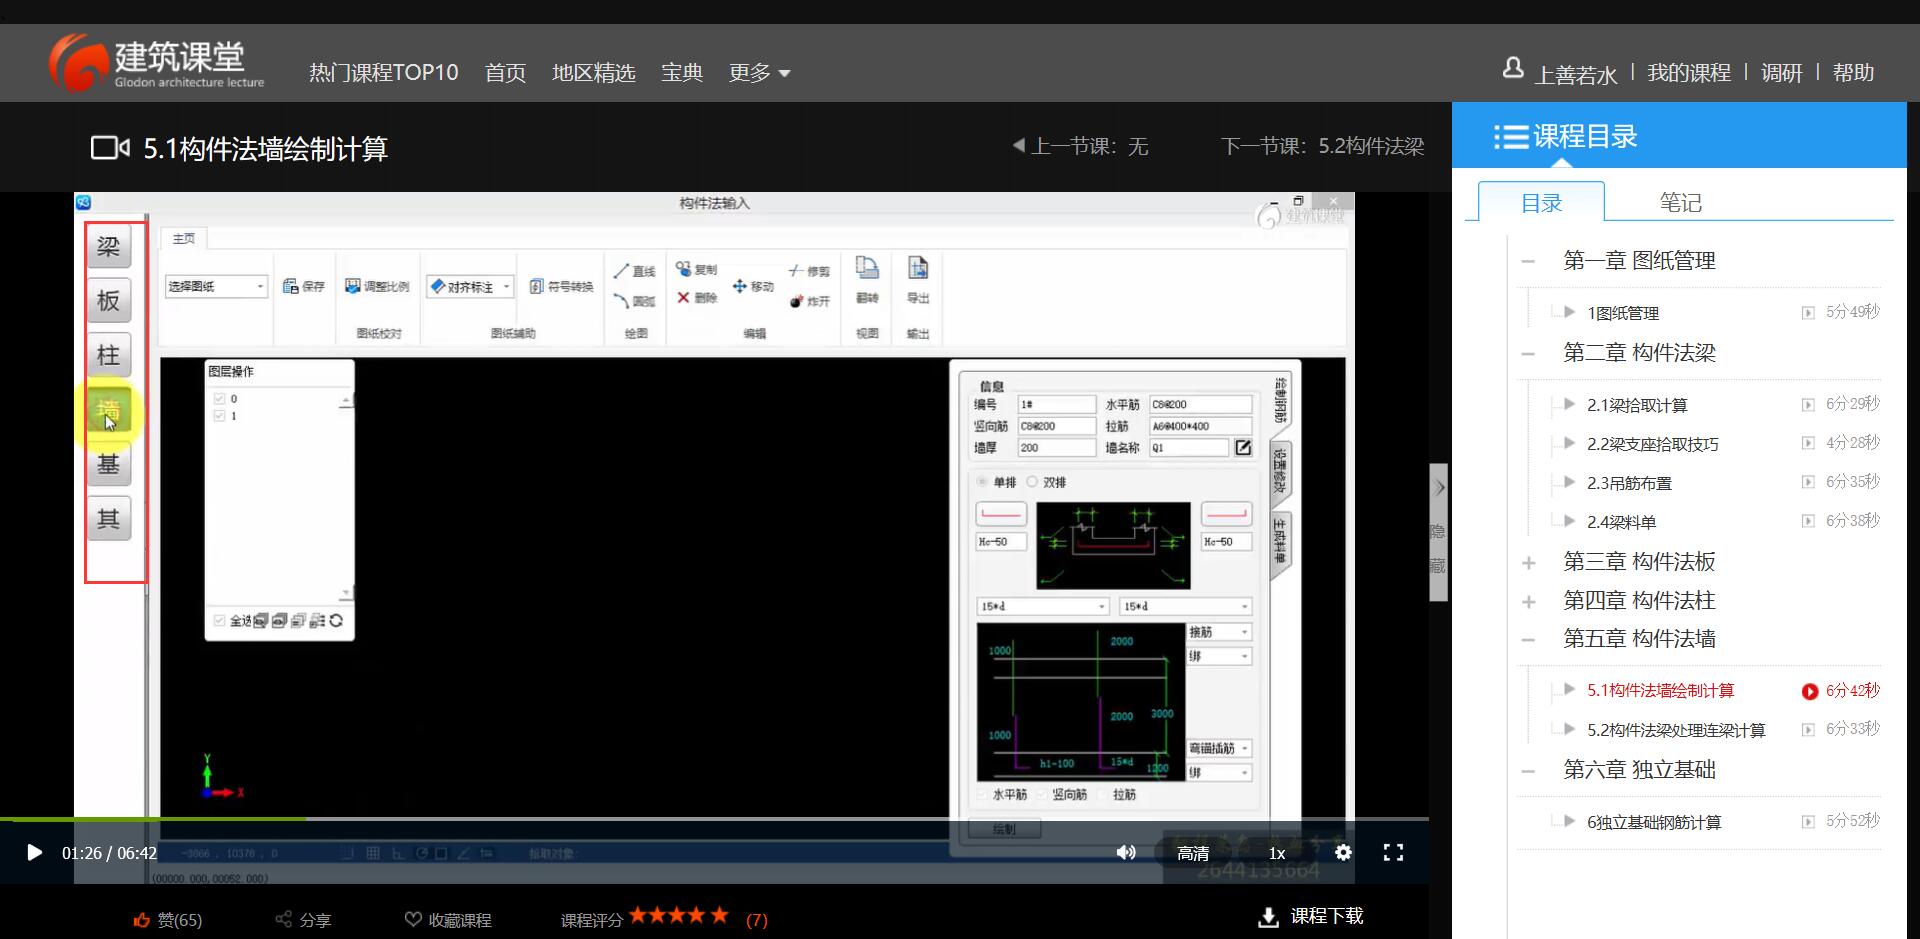Viewport: 1920px width, 939px height.
Task: Collapse 第一章 图纸管理 chapter
Action: coord(1528,262)
